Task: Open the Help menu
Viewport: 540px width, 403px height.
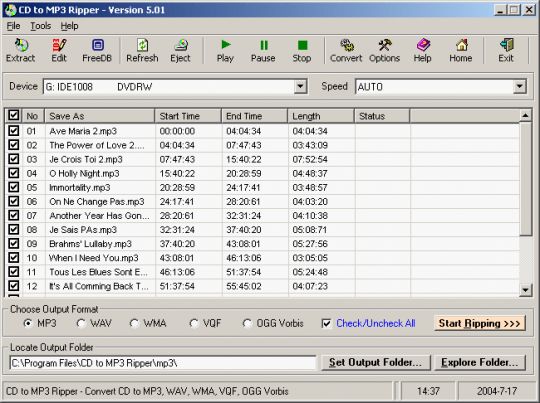Action: 69,26
